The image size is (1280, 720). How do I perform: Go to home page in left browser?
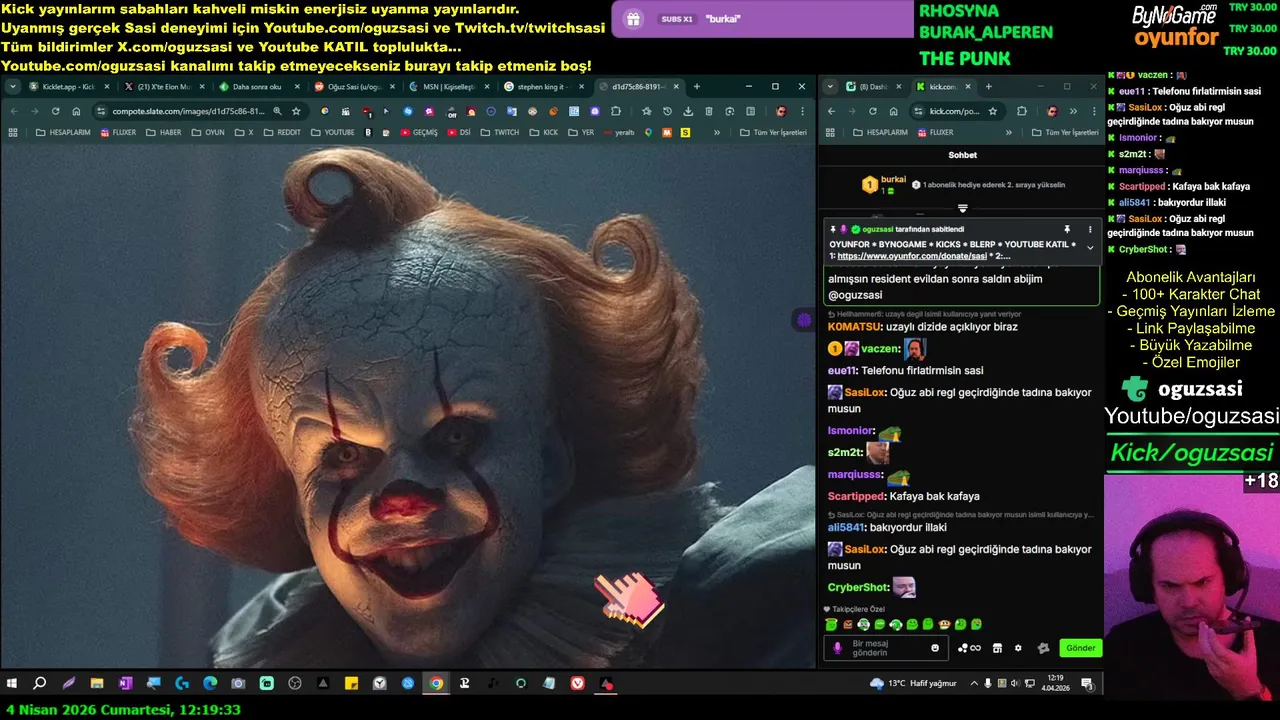coord(76,111)
